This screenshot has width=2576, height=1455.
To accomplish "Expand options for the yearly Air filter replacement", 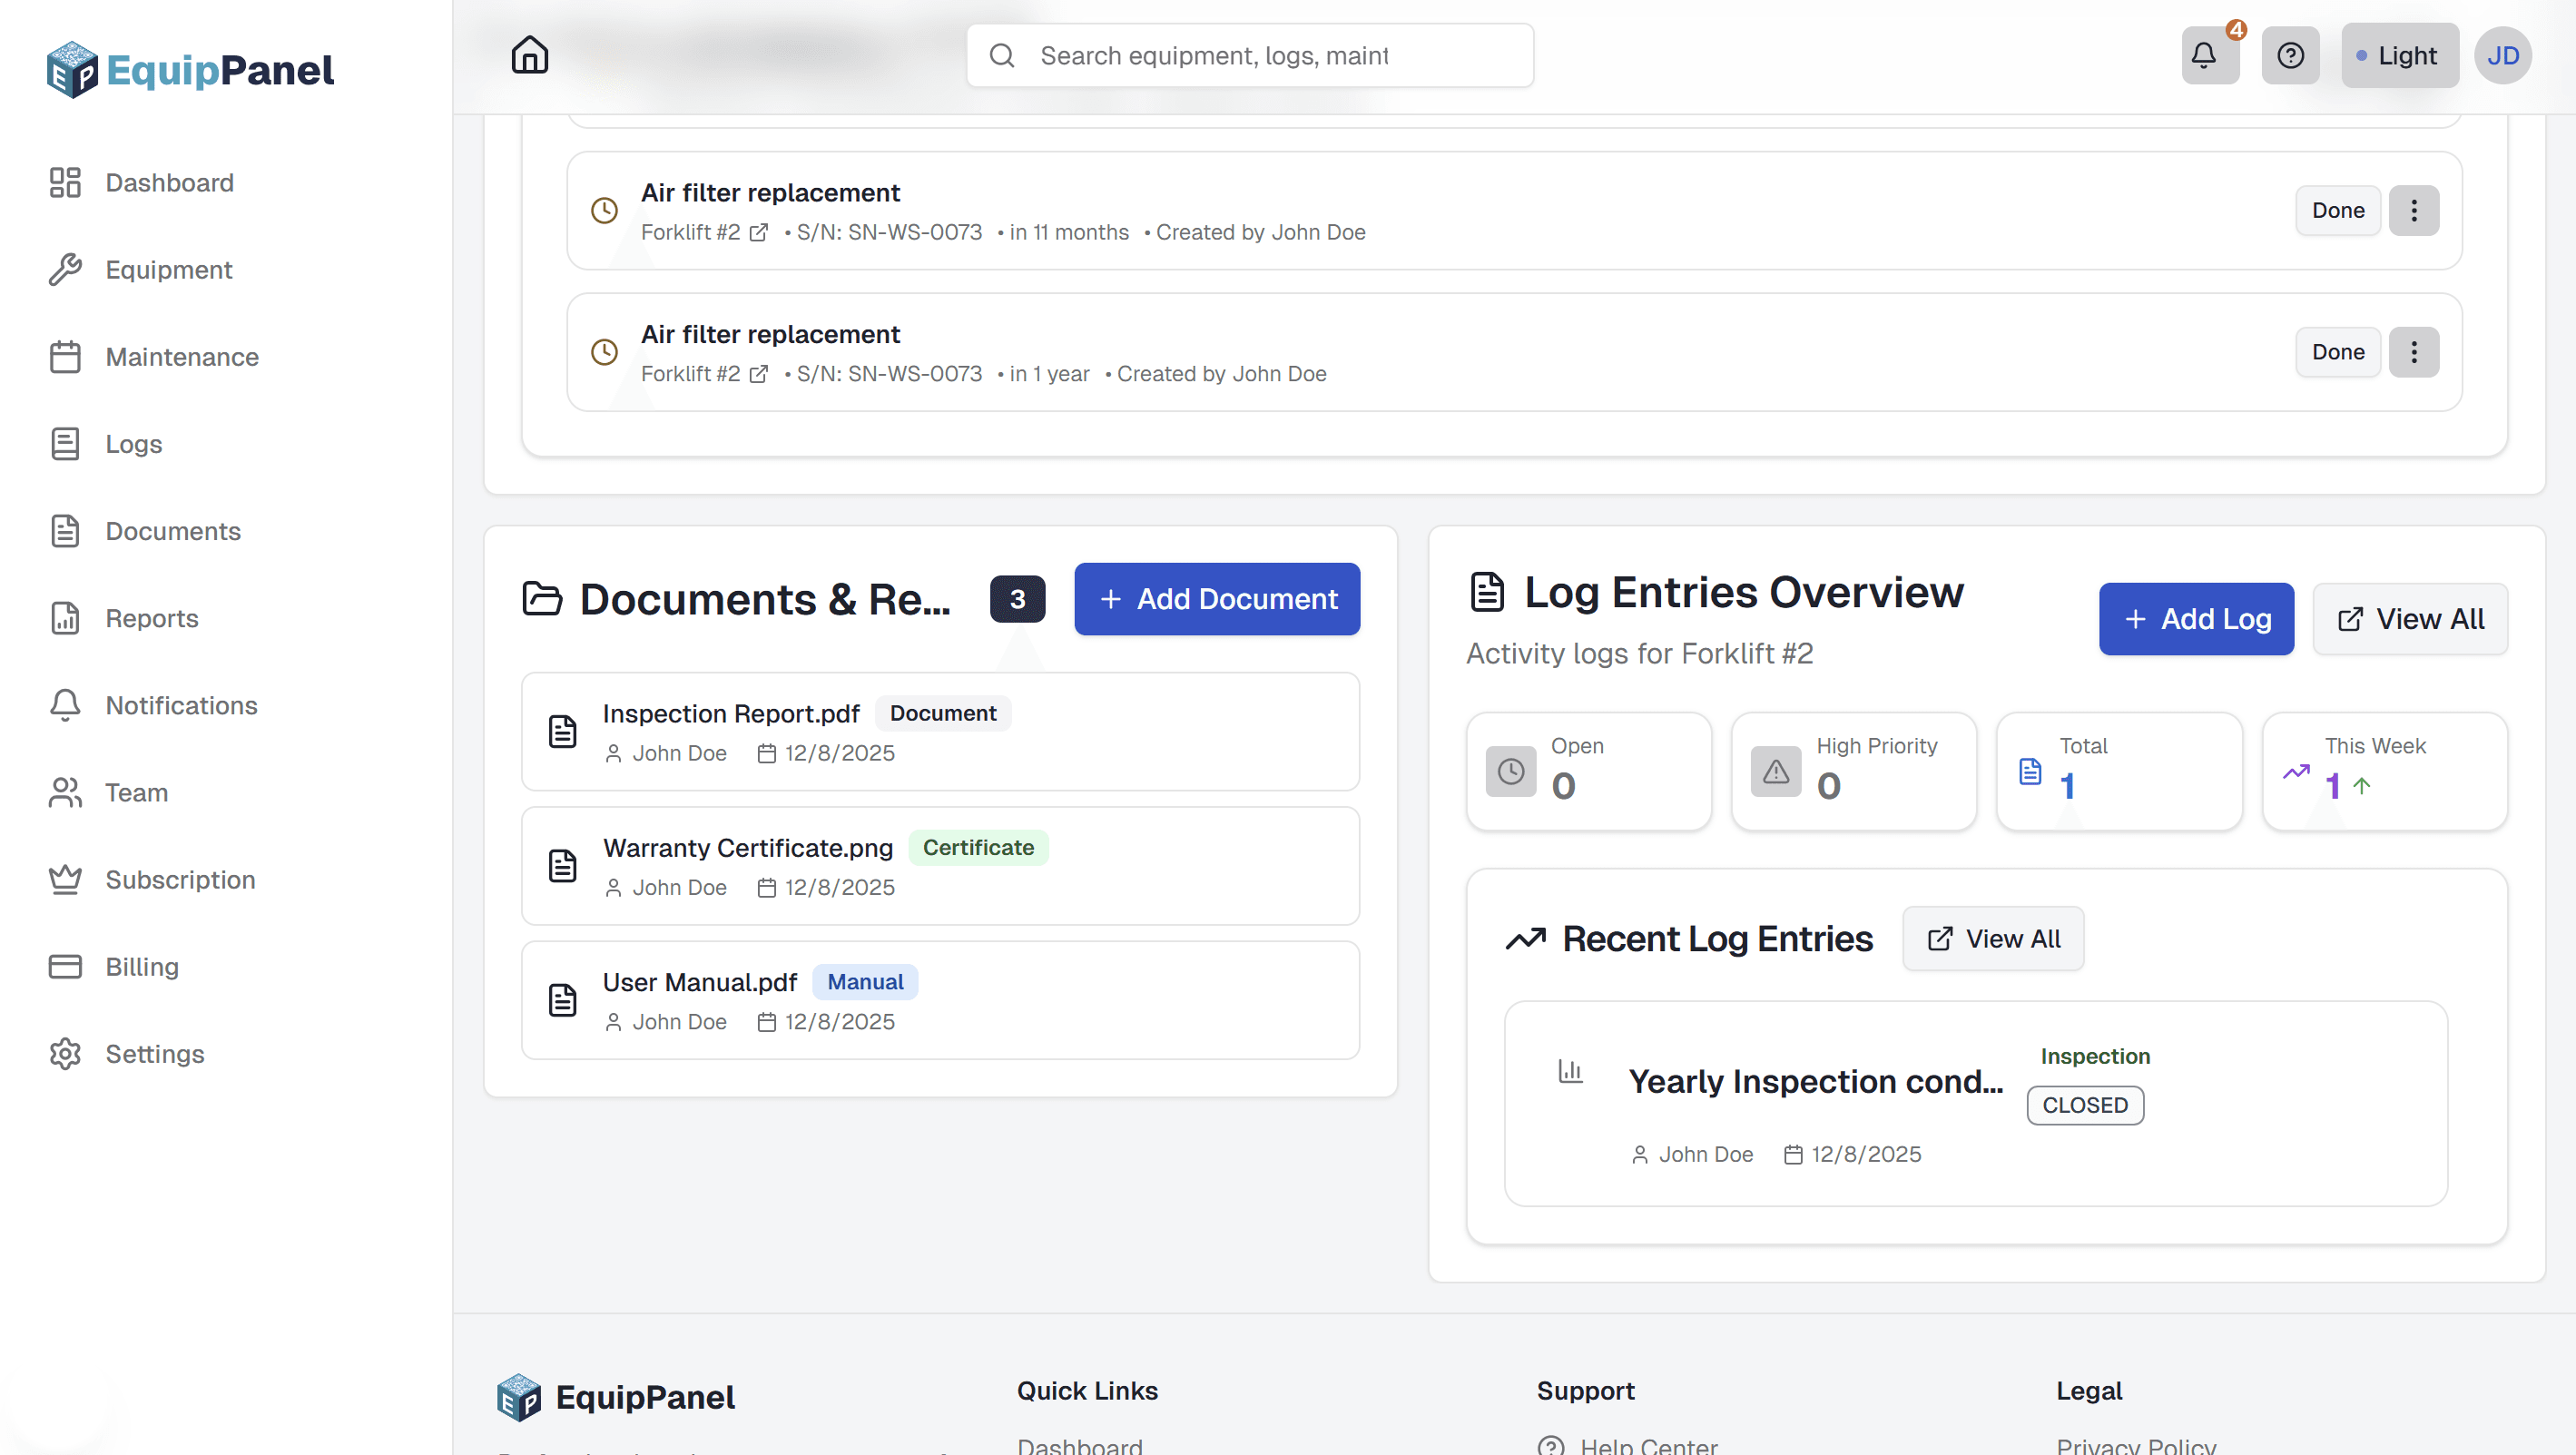I will point(2414,351).
